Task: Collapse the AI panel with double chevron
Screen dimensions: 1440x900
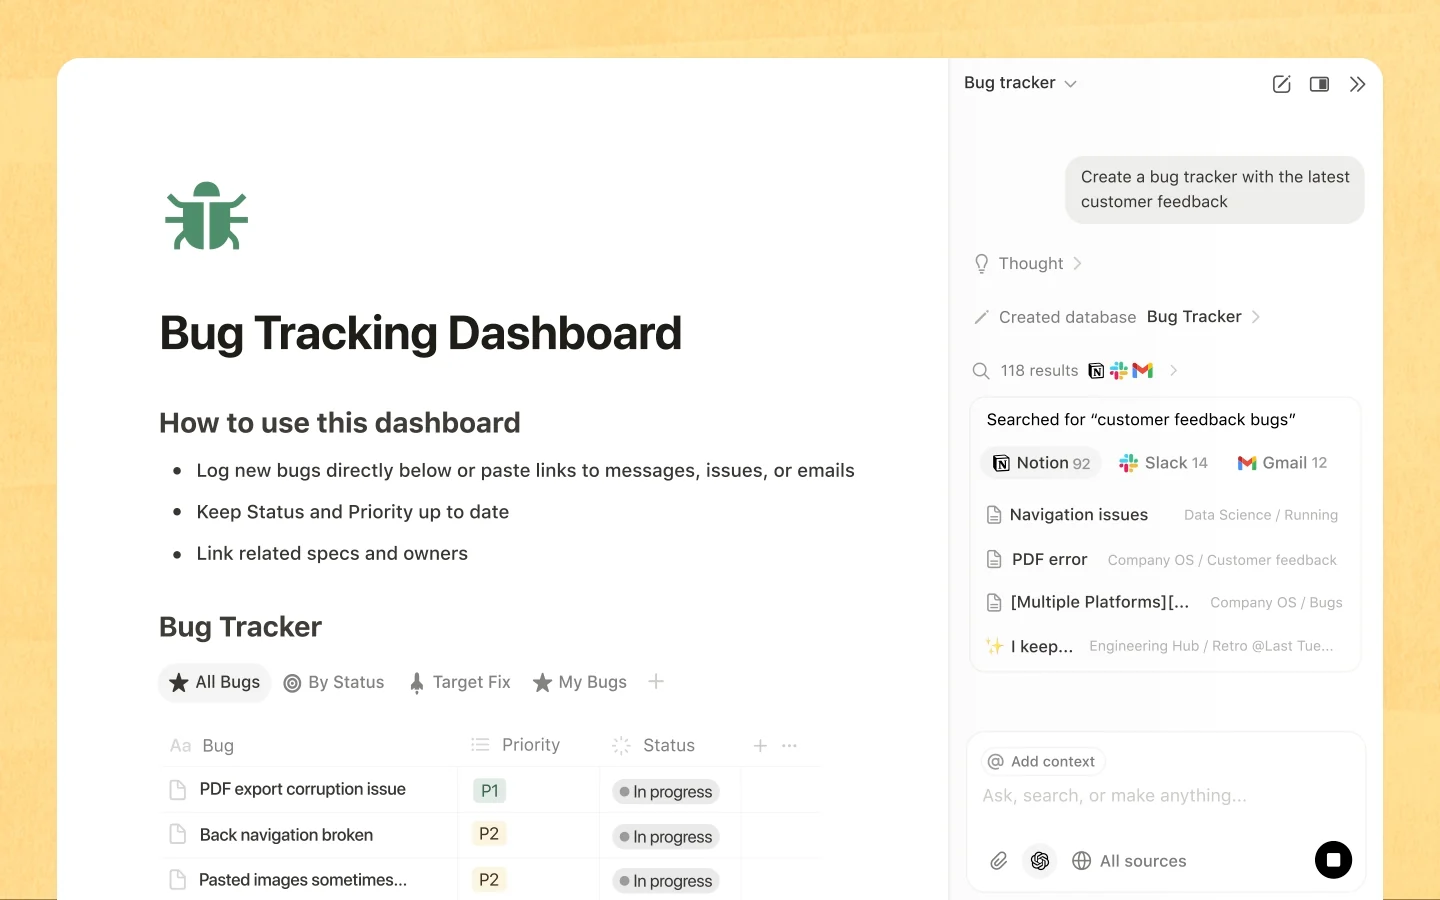Action: [x=1357, y=84]
